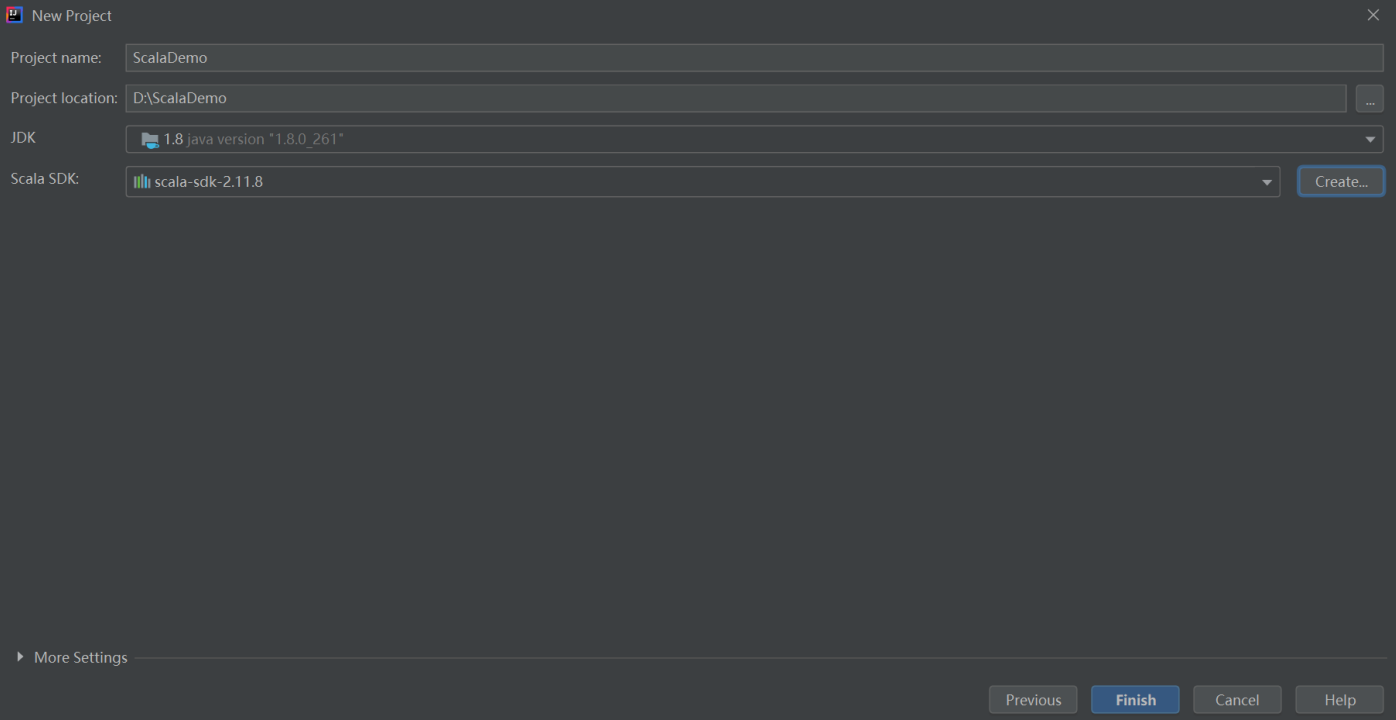Screen dimensions: 1396x720
Task: Click the Create... Scala SDK button
Action: (1341, 182)
